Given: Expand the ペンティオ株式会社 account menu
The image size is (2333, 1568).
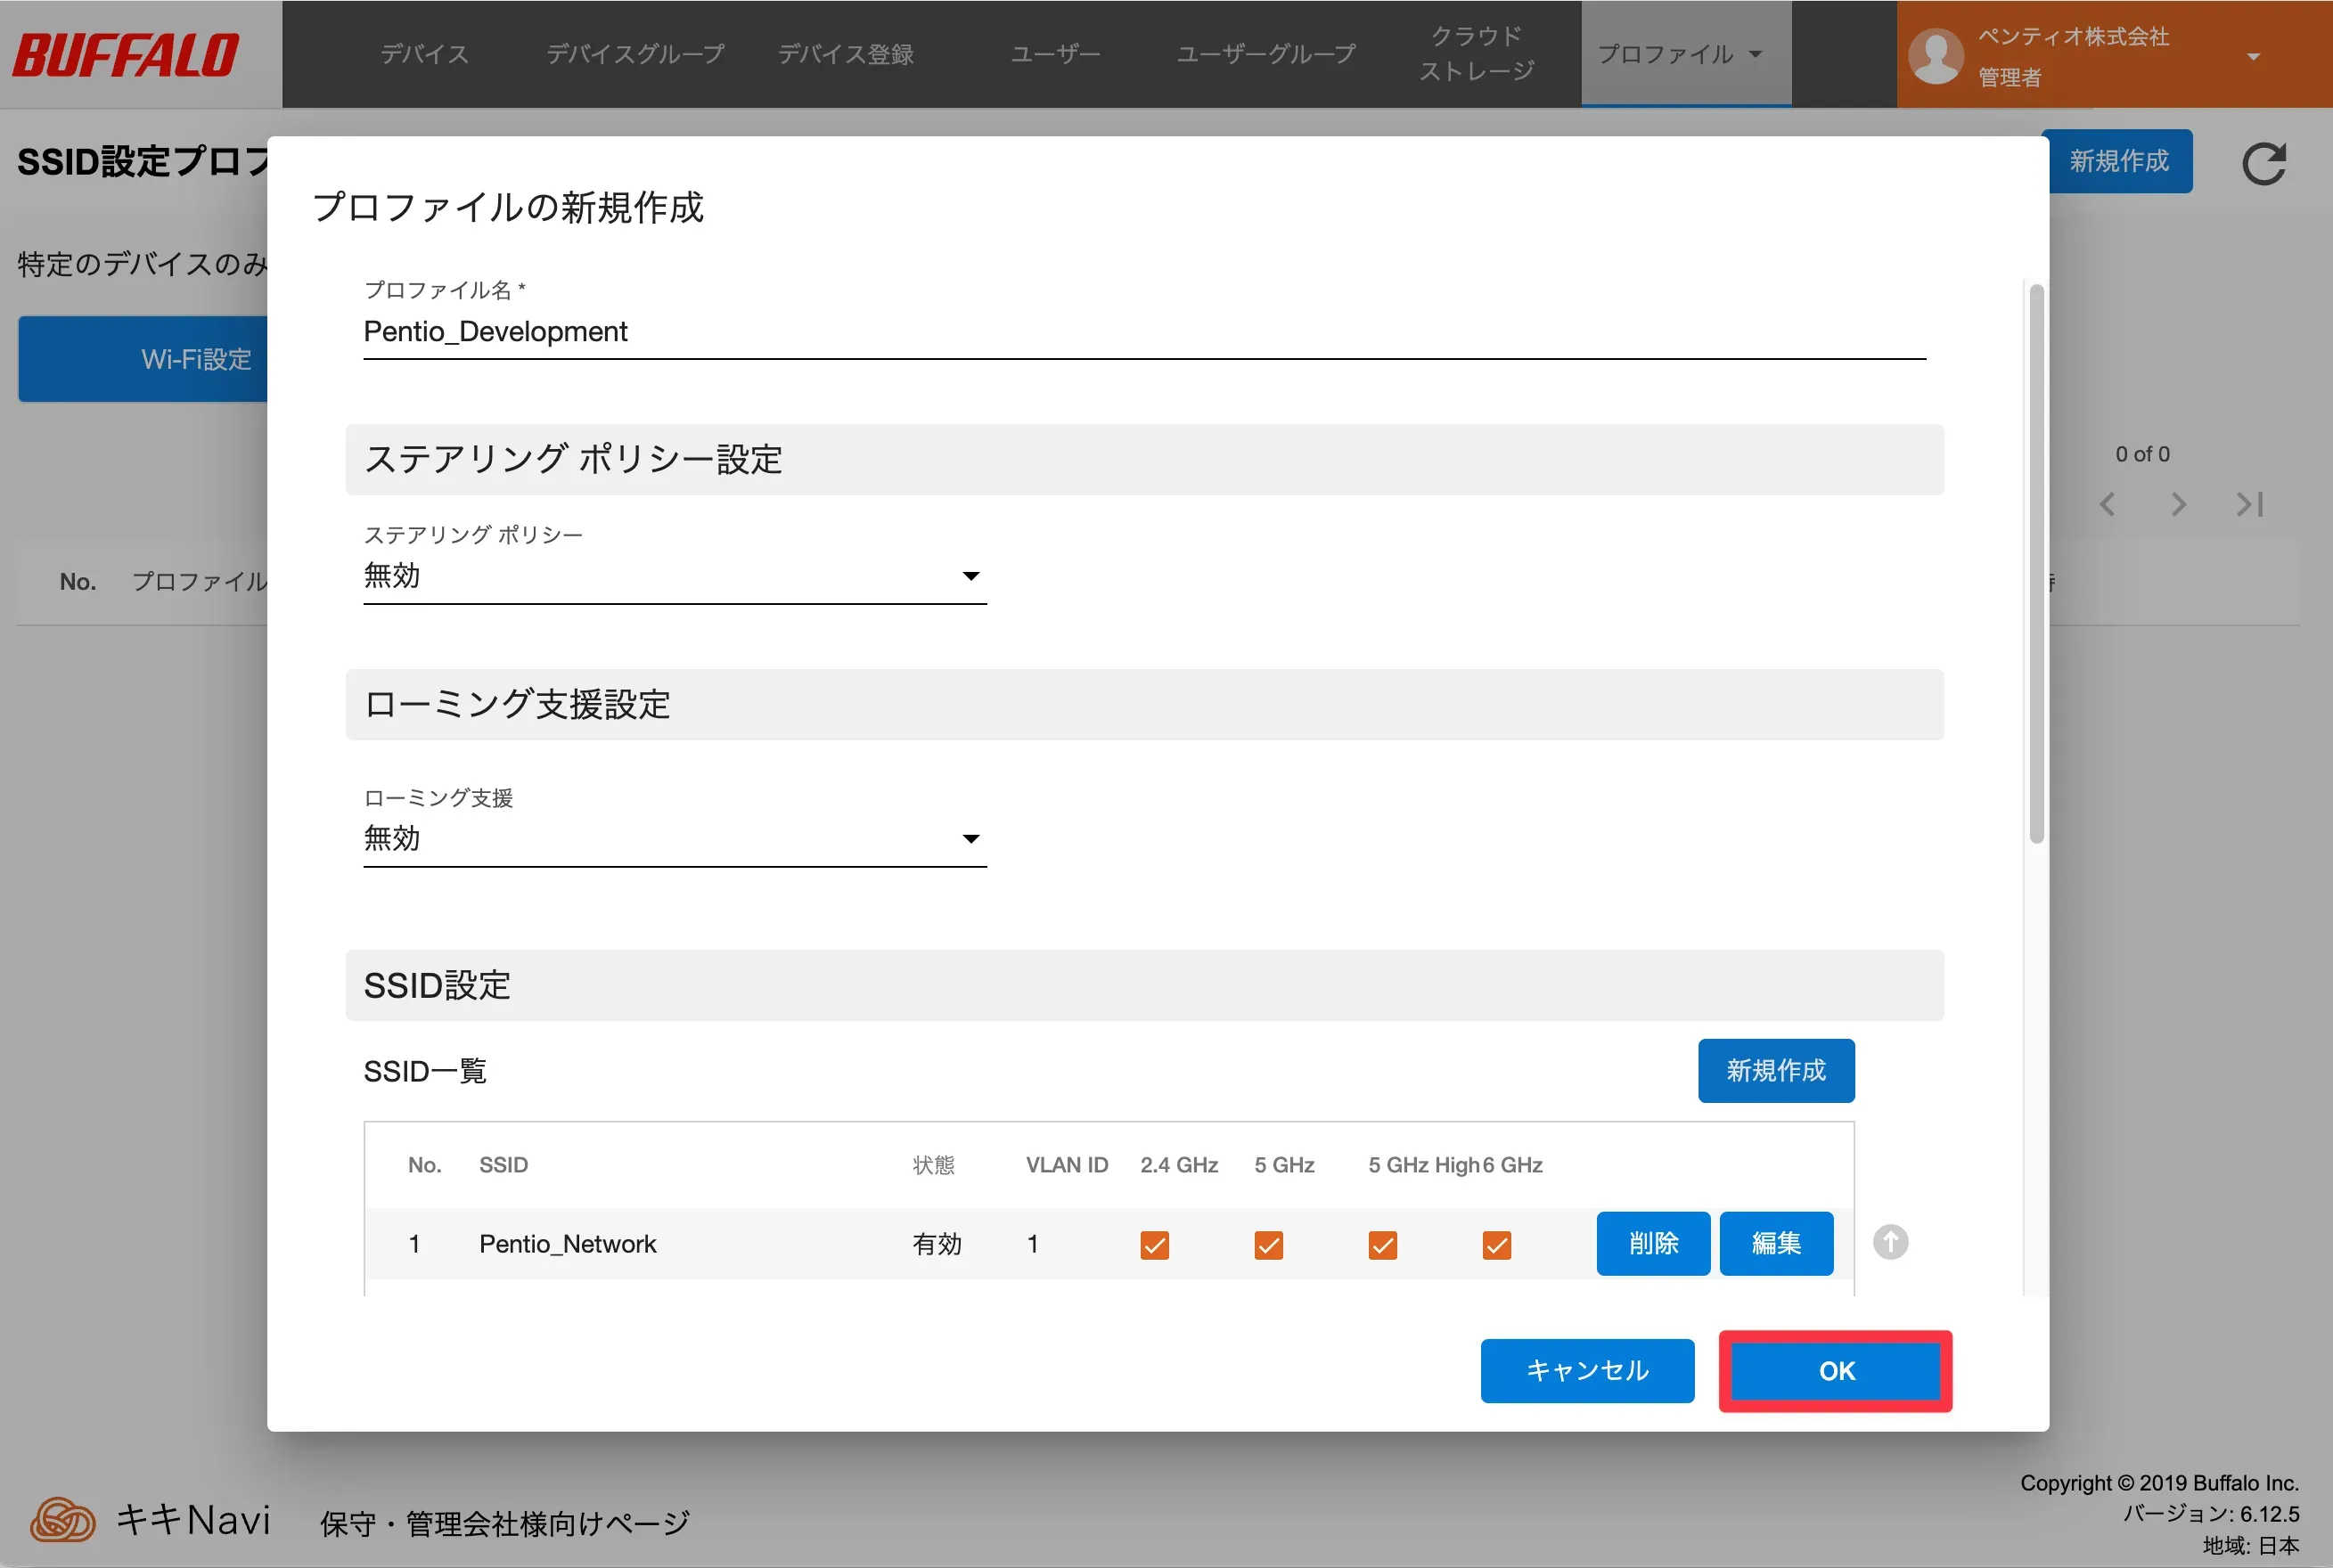Looking at the screenshot, I should 2252,56.
